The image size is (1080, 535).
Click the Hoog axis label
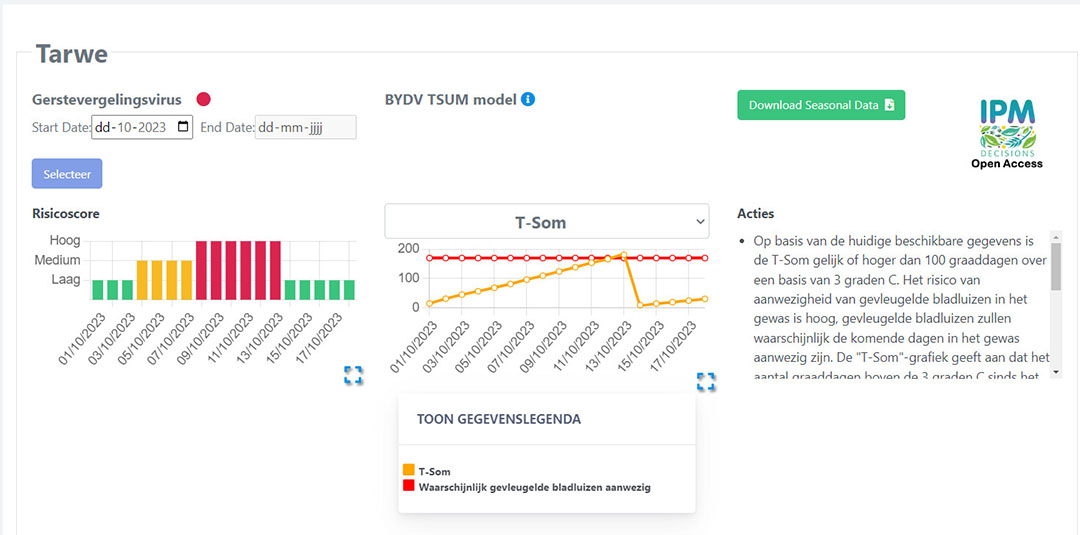[x=65, y=241]
